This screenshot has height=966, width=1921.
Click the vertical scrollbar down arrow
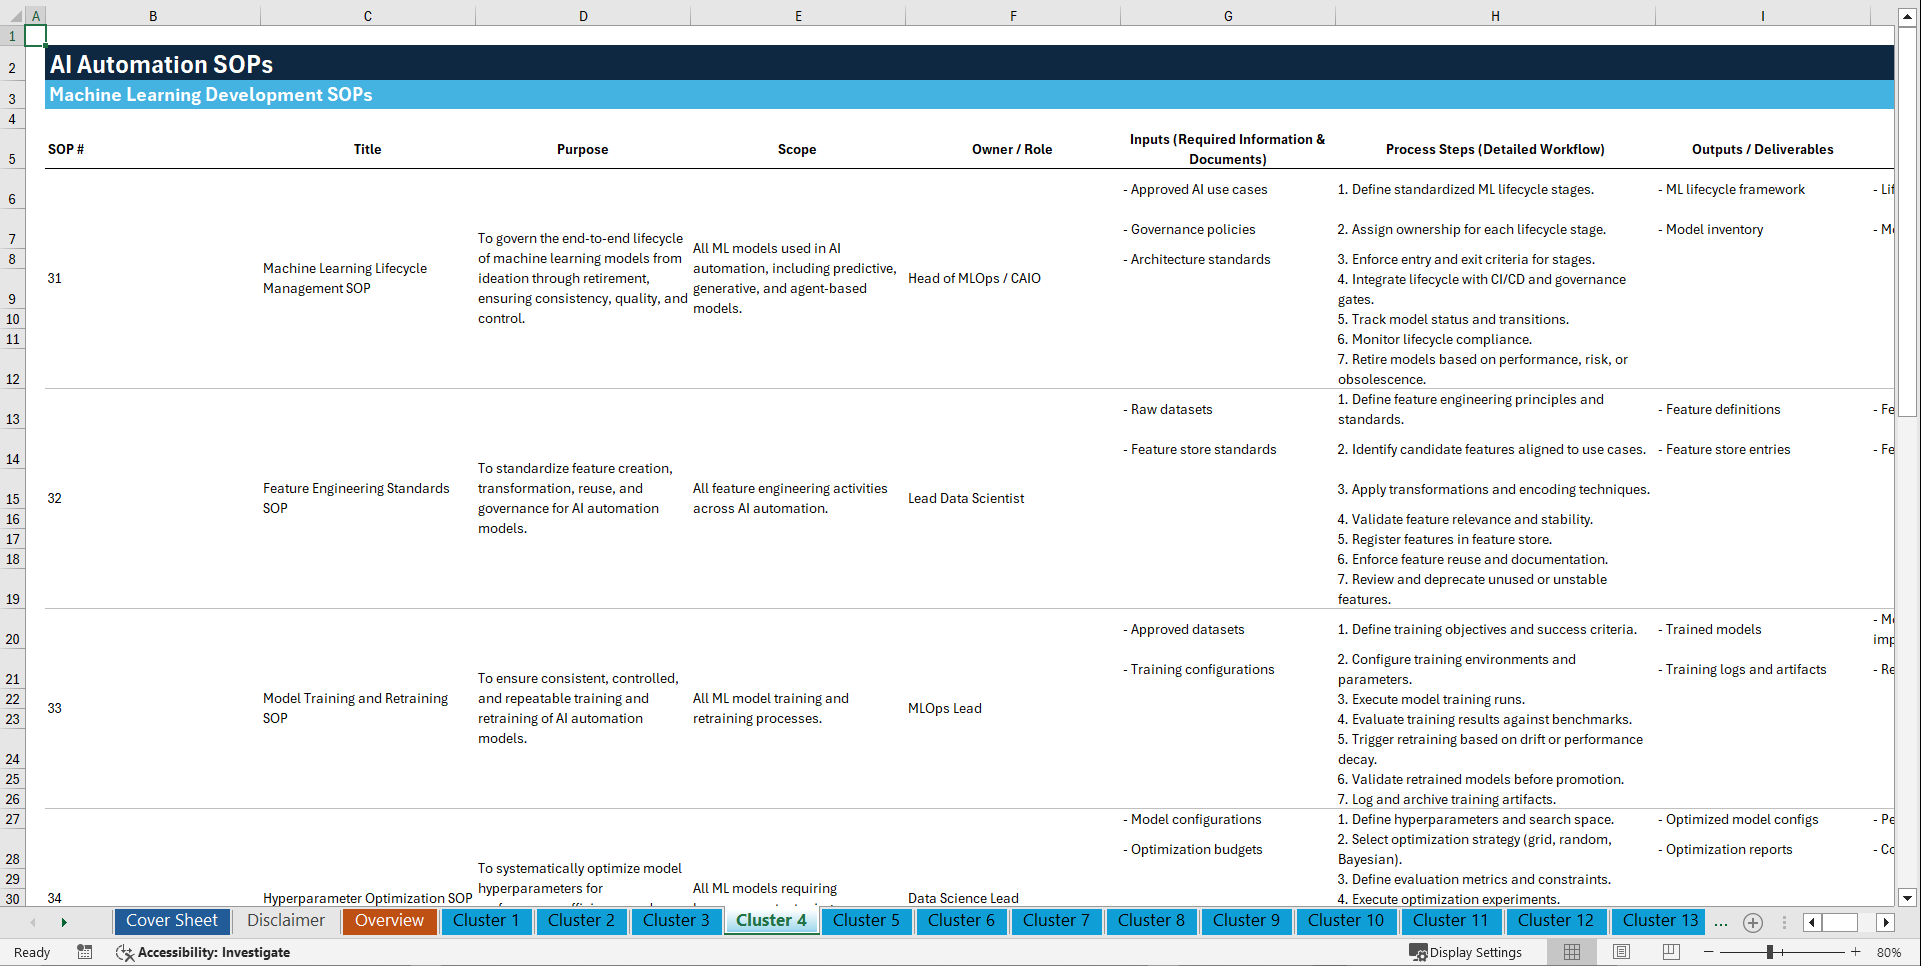pyautogui.click(x=1908, y=897)
